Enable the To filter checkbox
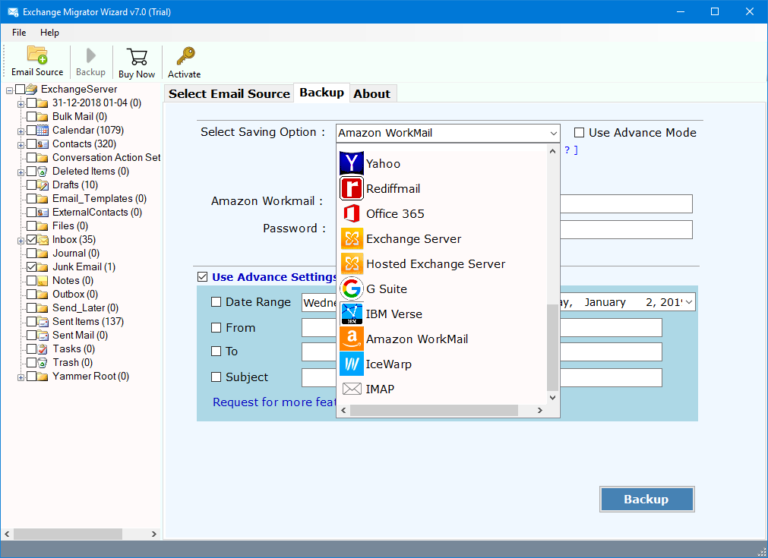This screenshot has height=558, width=768. (x=216, y=351)
